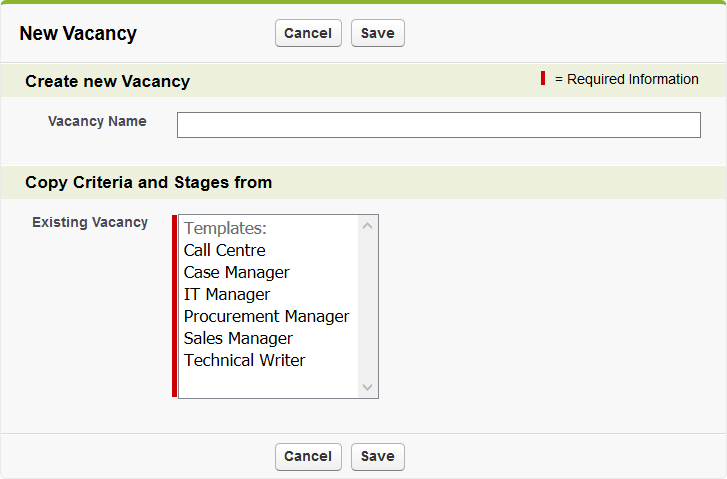Choose Case Manager from Existing Vacancy list
727x479 pixels.
[237, 272]
